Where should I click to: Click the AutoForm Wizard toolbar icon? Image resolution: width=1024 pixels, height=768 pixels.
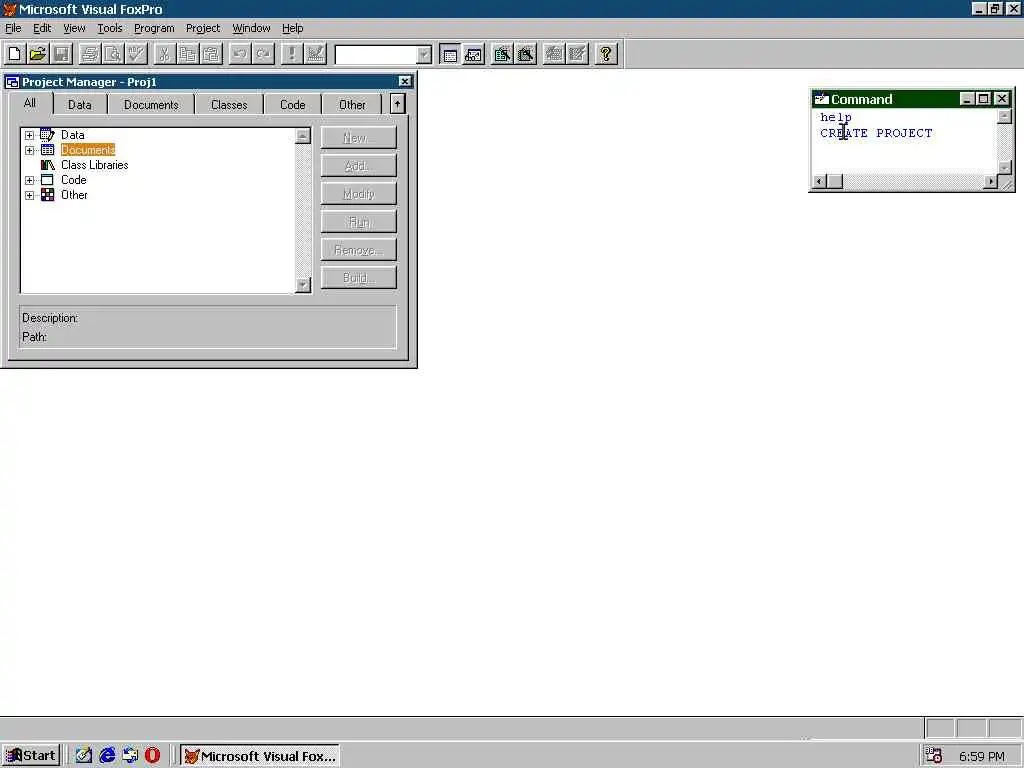[x=554, y=54]
